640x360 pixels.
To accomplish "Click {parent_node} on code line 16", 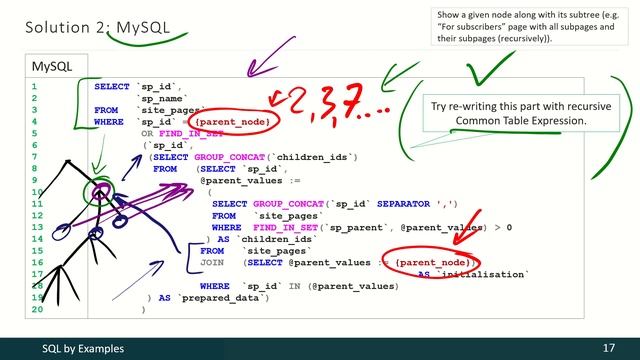I will pos(433,262).
